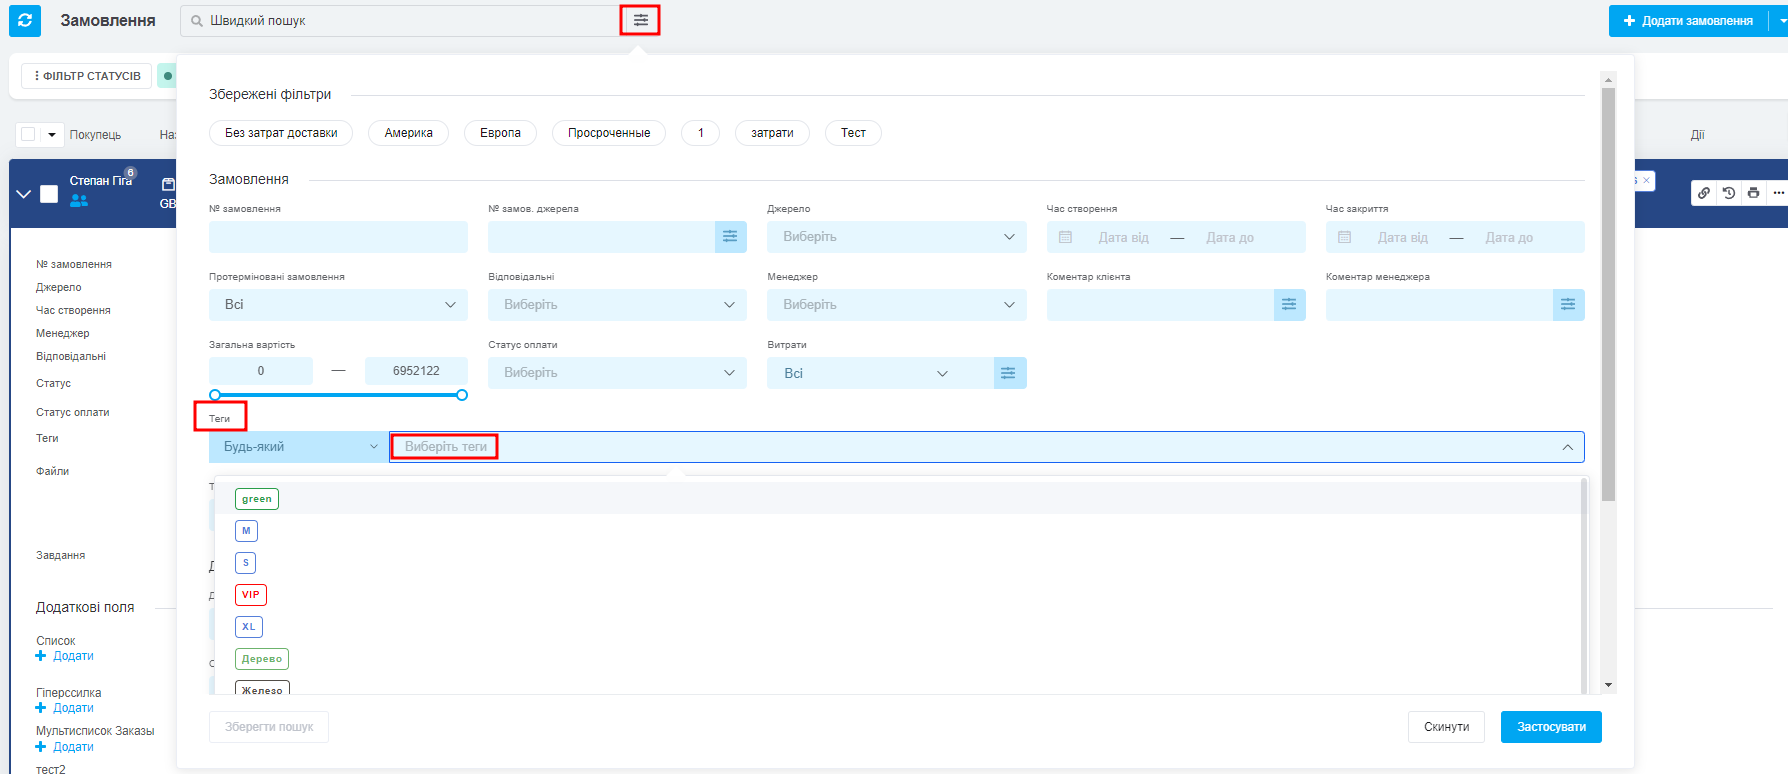Select the green tag from list
Viewport: 1788px width, 774px height.
(257, 499)
